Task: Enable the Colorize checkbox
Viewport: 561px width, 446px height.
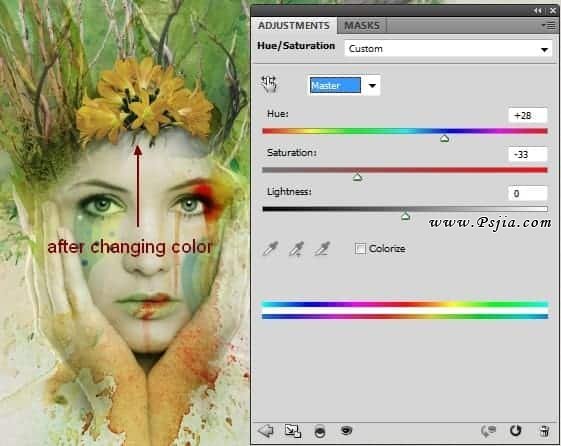Action: [360, 249]
